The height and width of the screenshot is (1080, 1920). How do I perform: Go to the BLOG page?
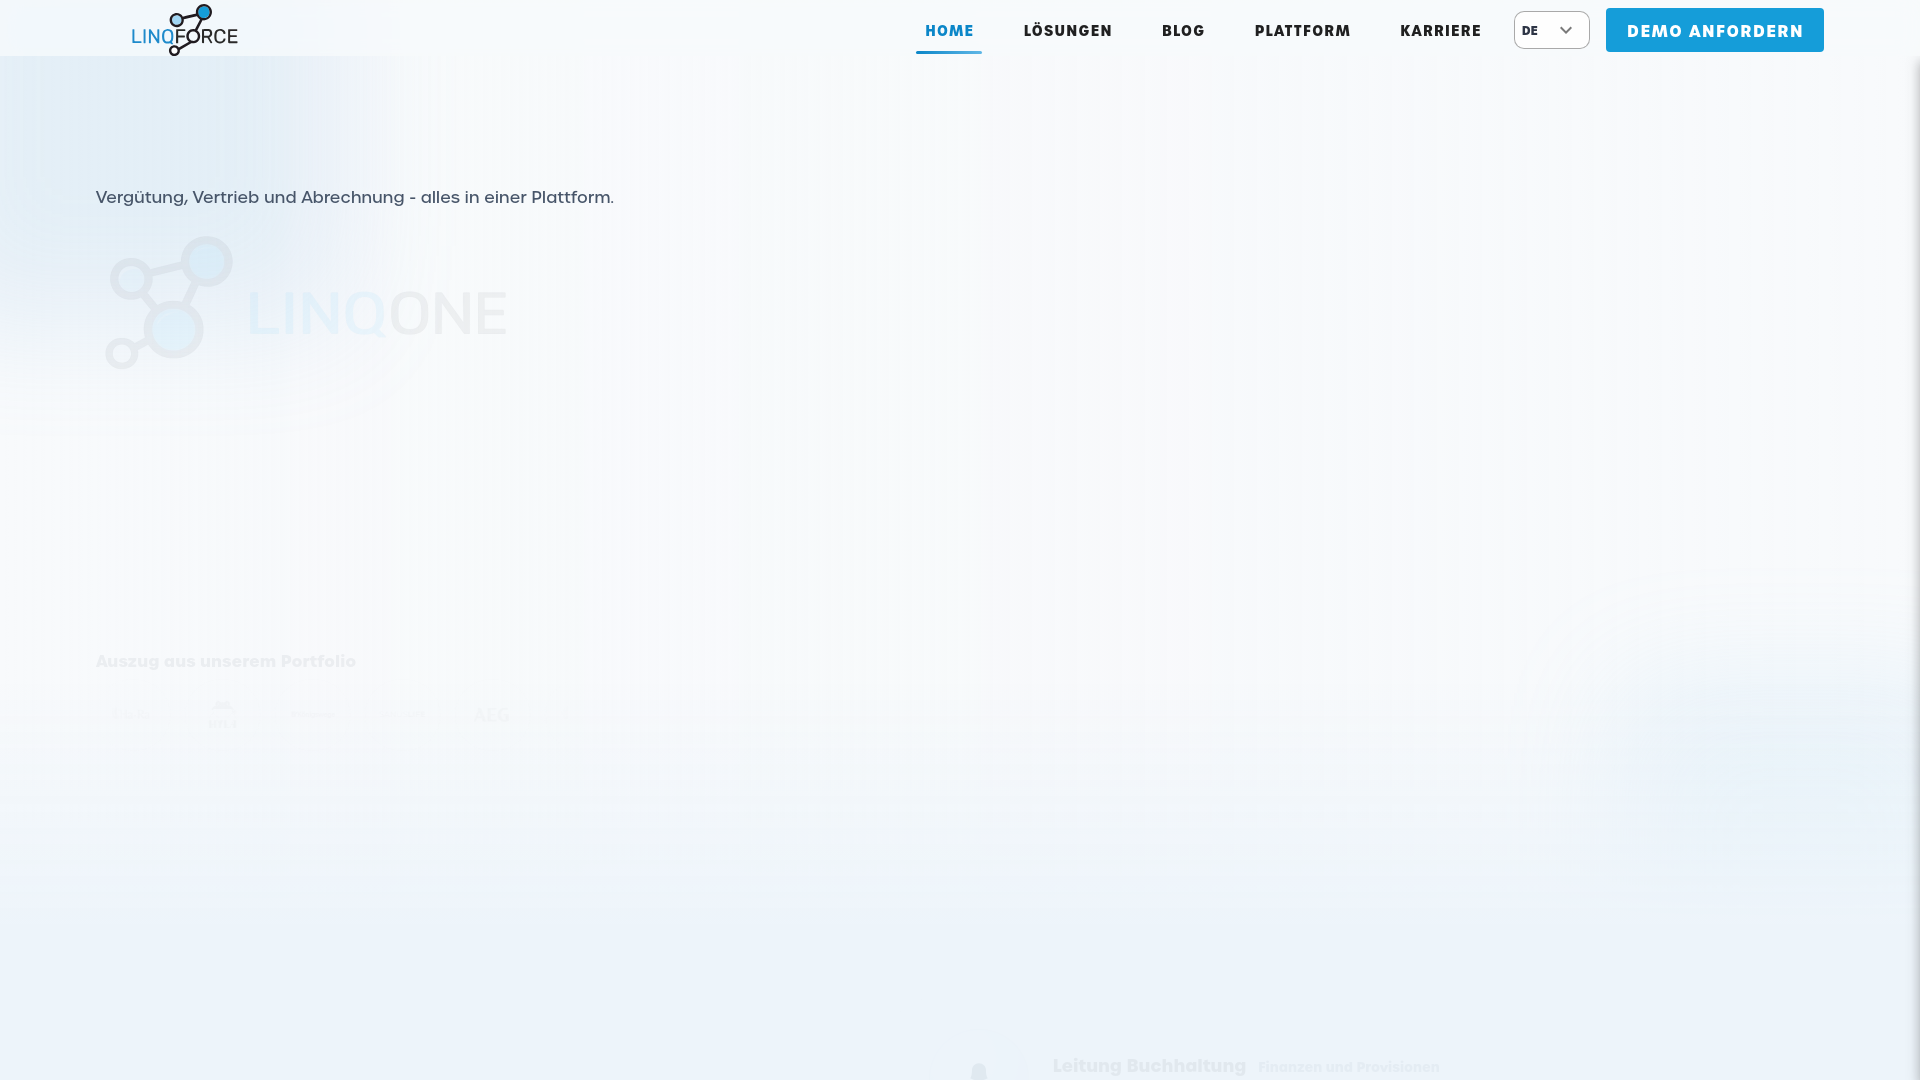[1183, 31]
